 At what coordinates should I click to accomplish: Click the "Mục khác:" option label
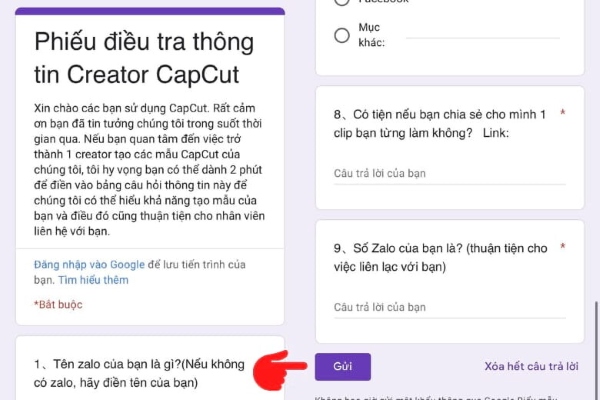372,35
